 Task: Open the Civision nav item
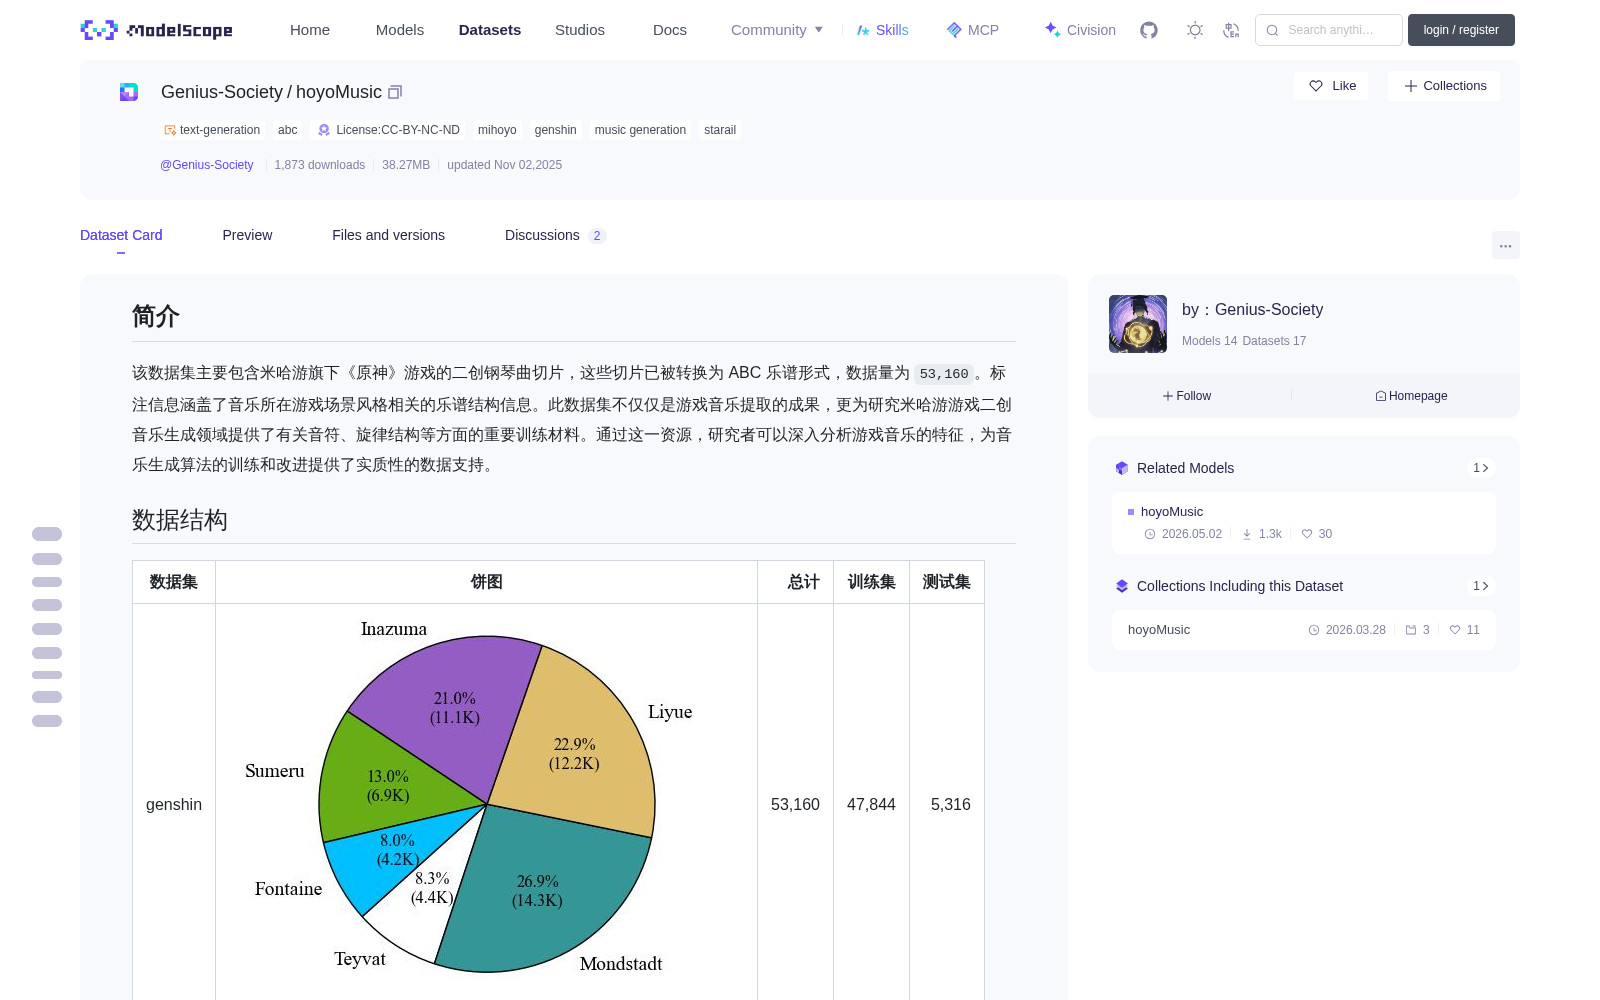(1080, 30)
